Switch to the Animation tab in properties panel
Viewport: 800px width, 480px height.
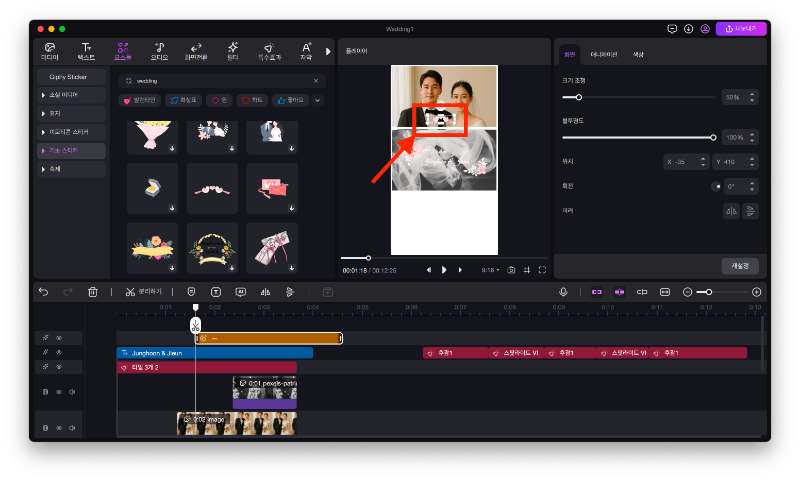coord(603,54)
